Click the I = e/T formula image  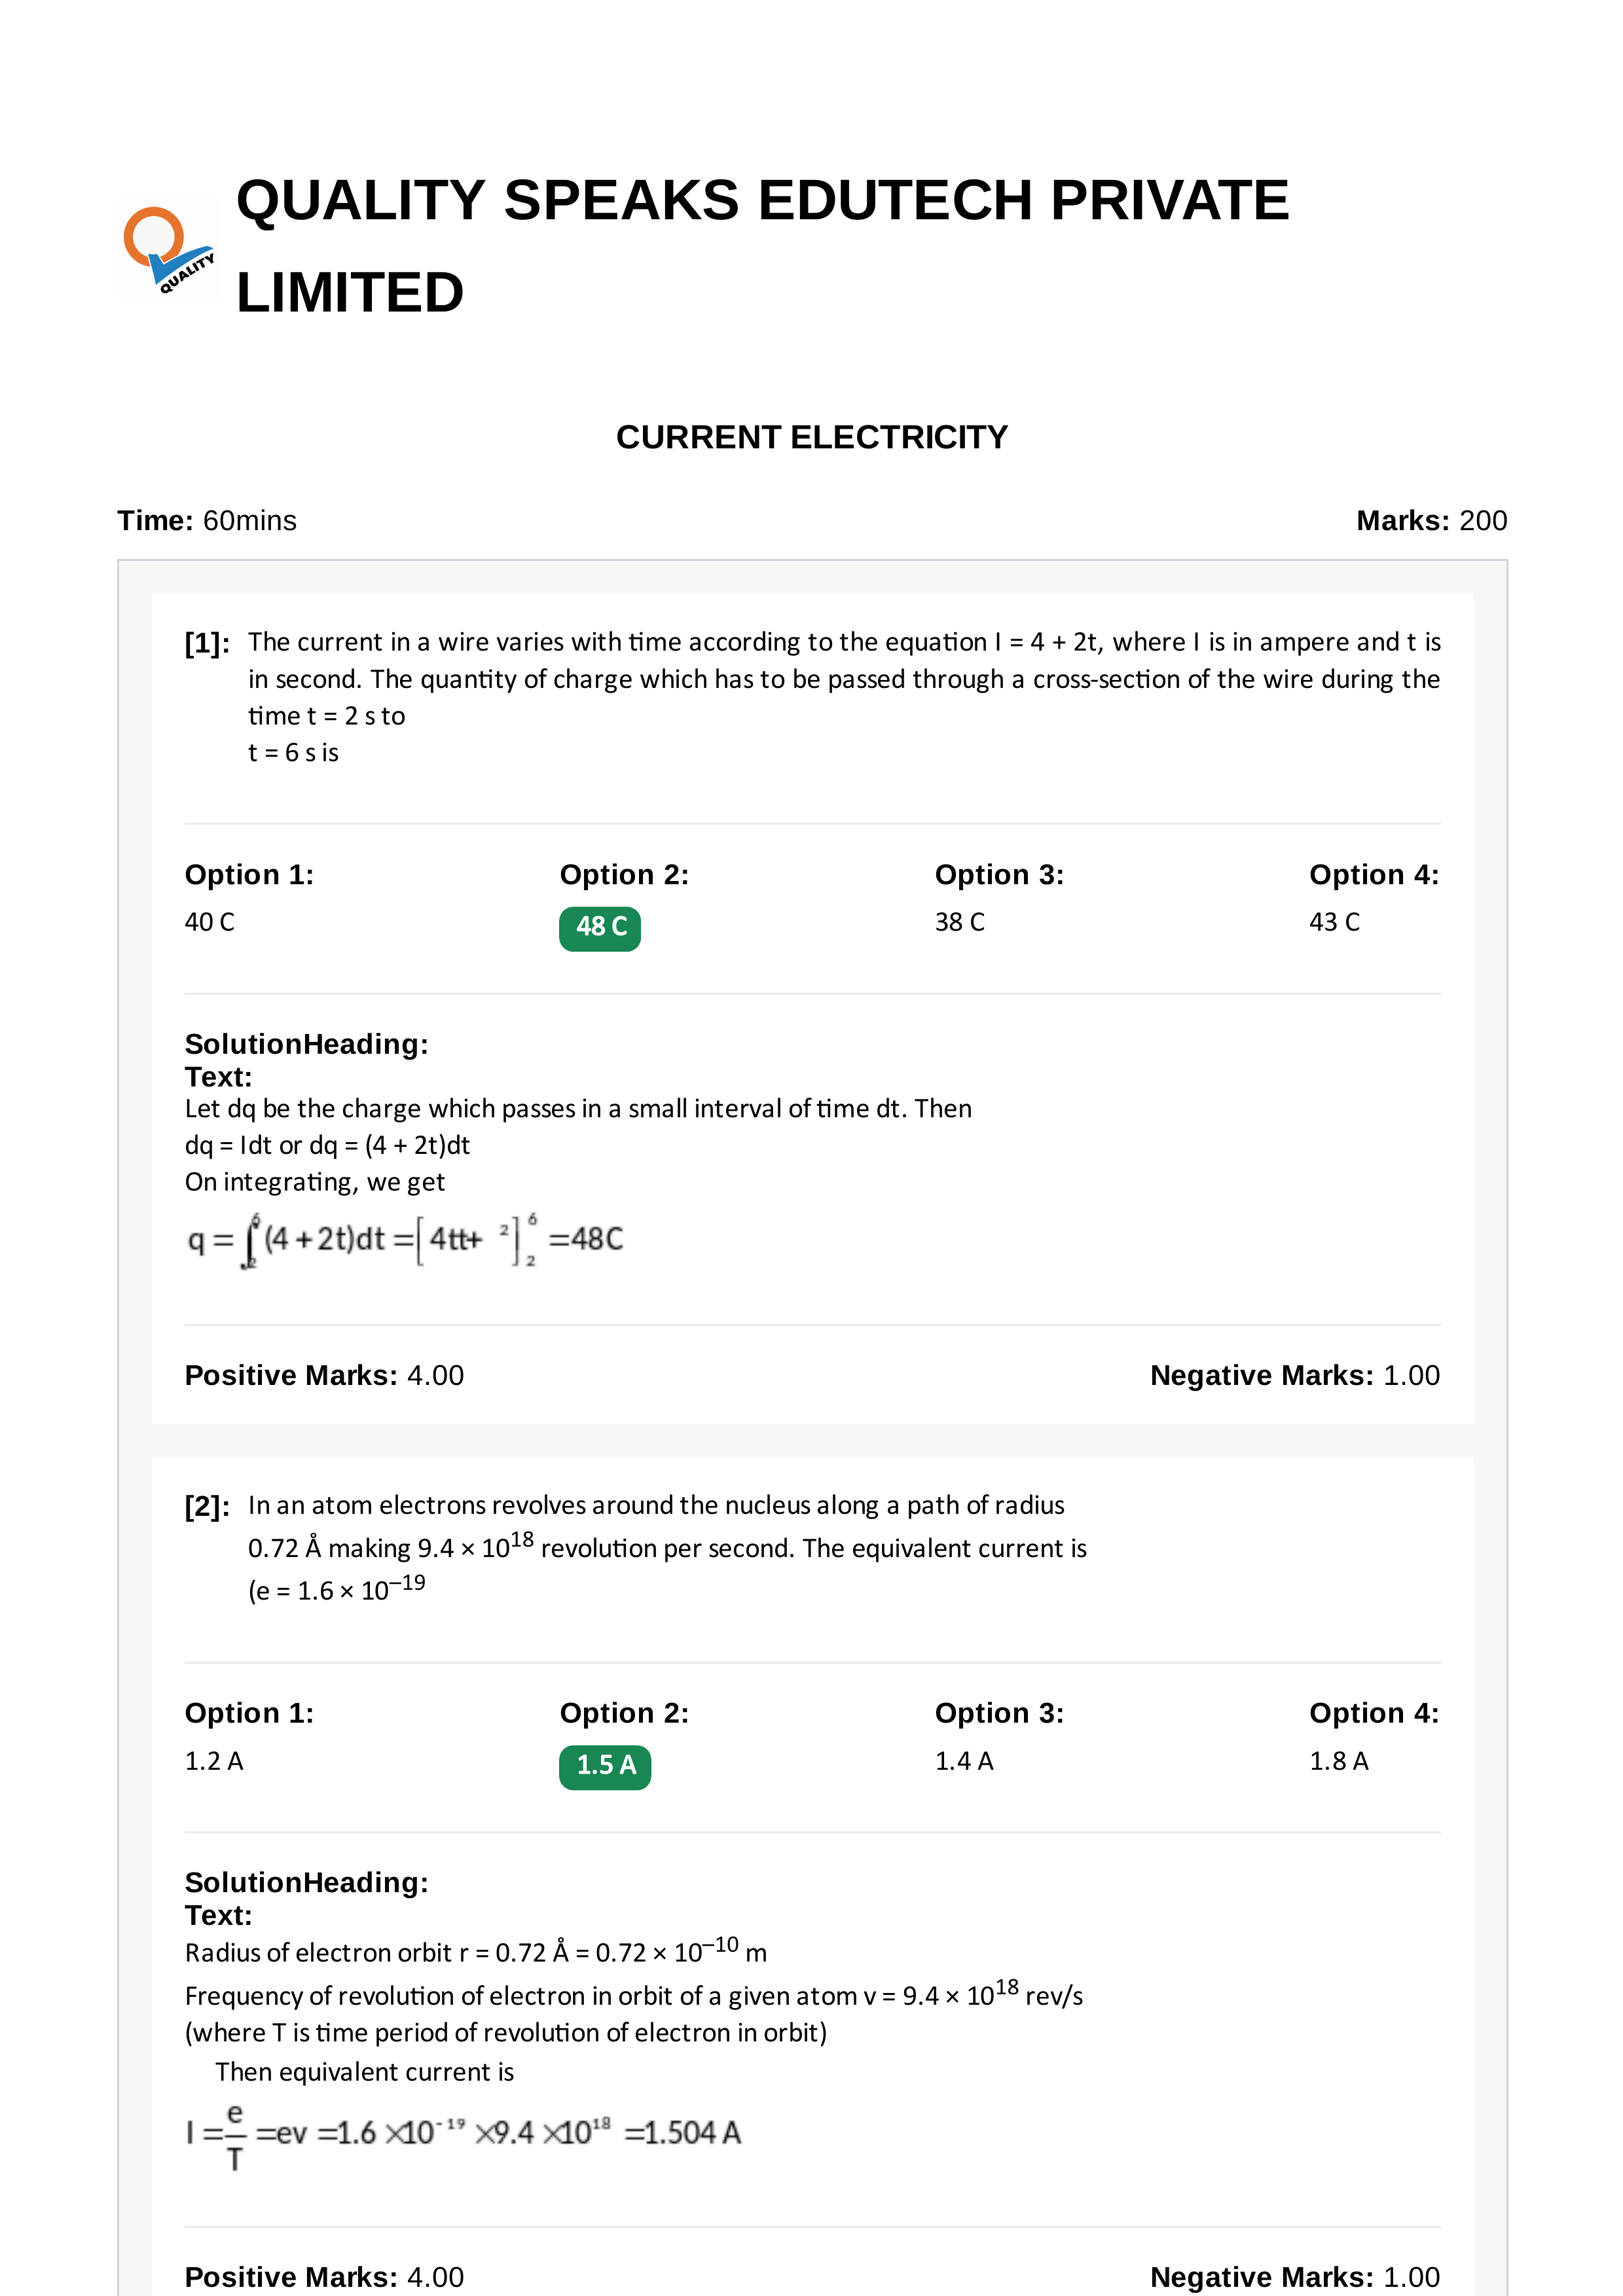pyautogui.click(x=463, y=2137)
